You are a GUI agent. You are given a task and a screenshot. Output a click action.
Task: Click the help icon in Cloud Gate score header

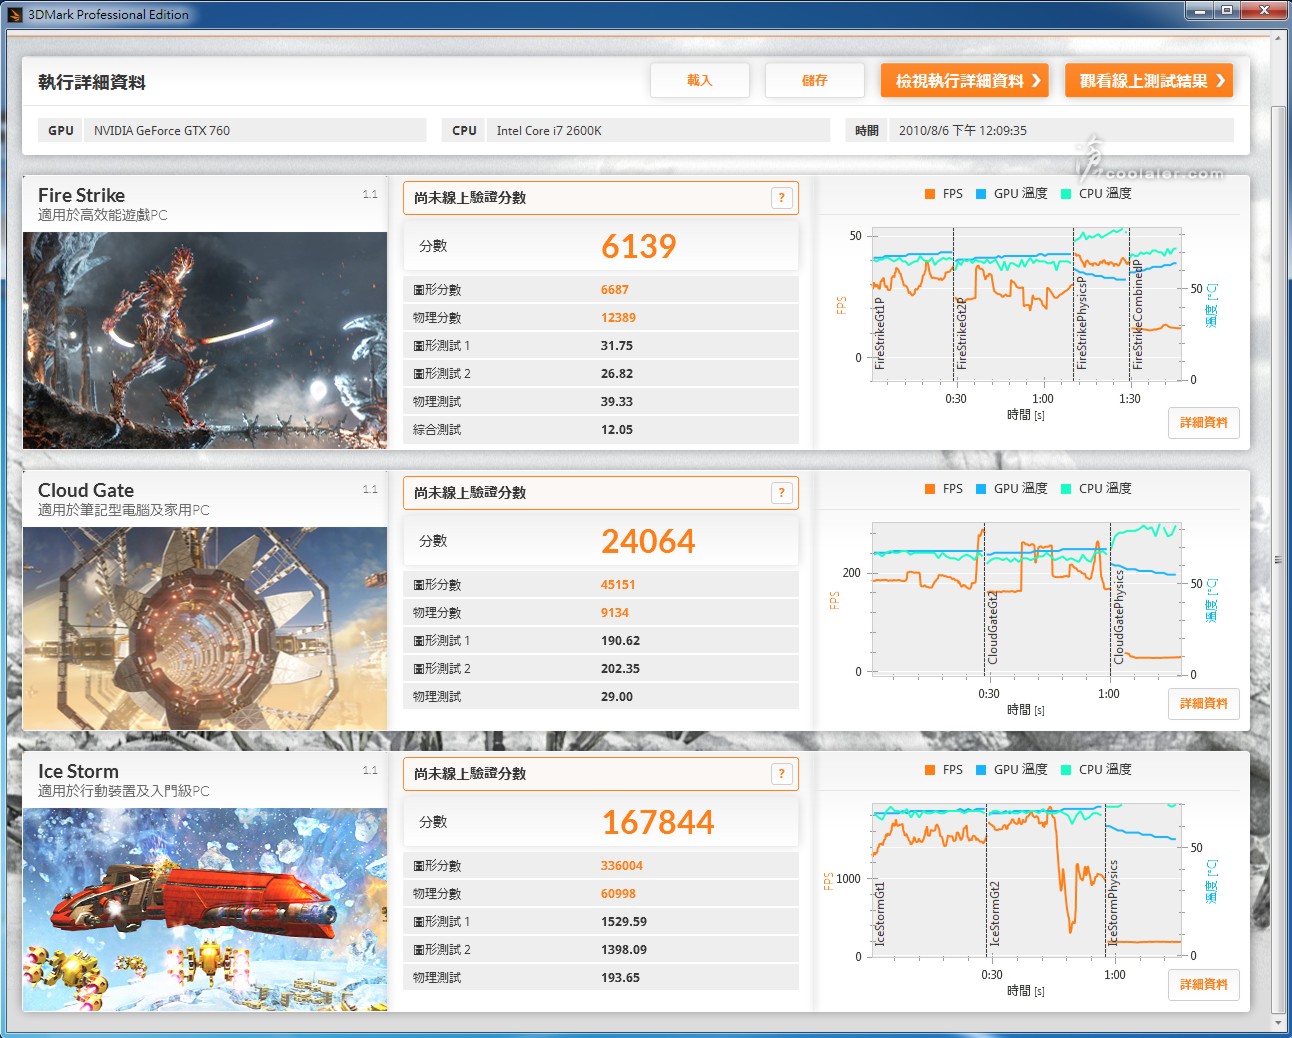[x=782, y=493]
